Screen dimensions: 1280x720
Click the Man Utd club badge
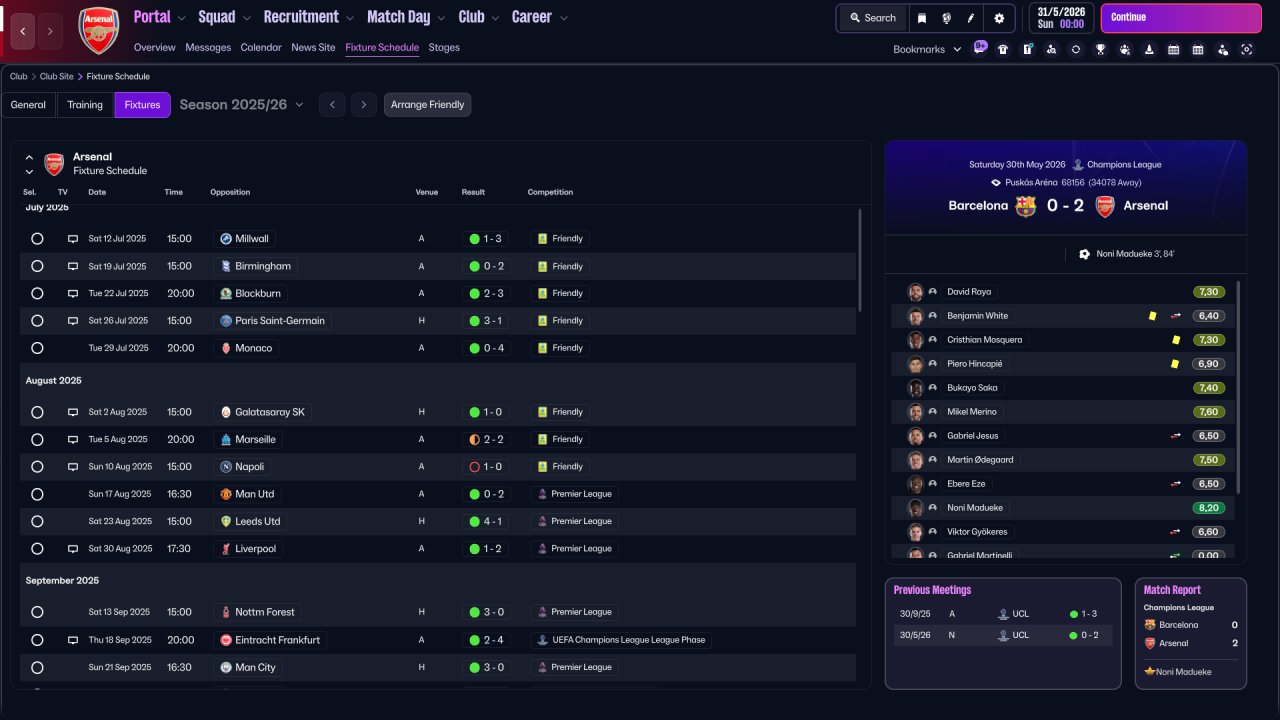pos(226,494)
